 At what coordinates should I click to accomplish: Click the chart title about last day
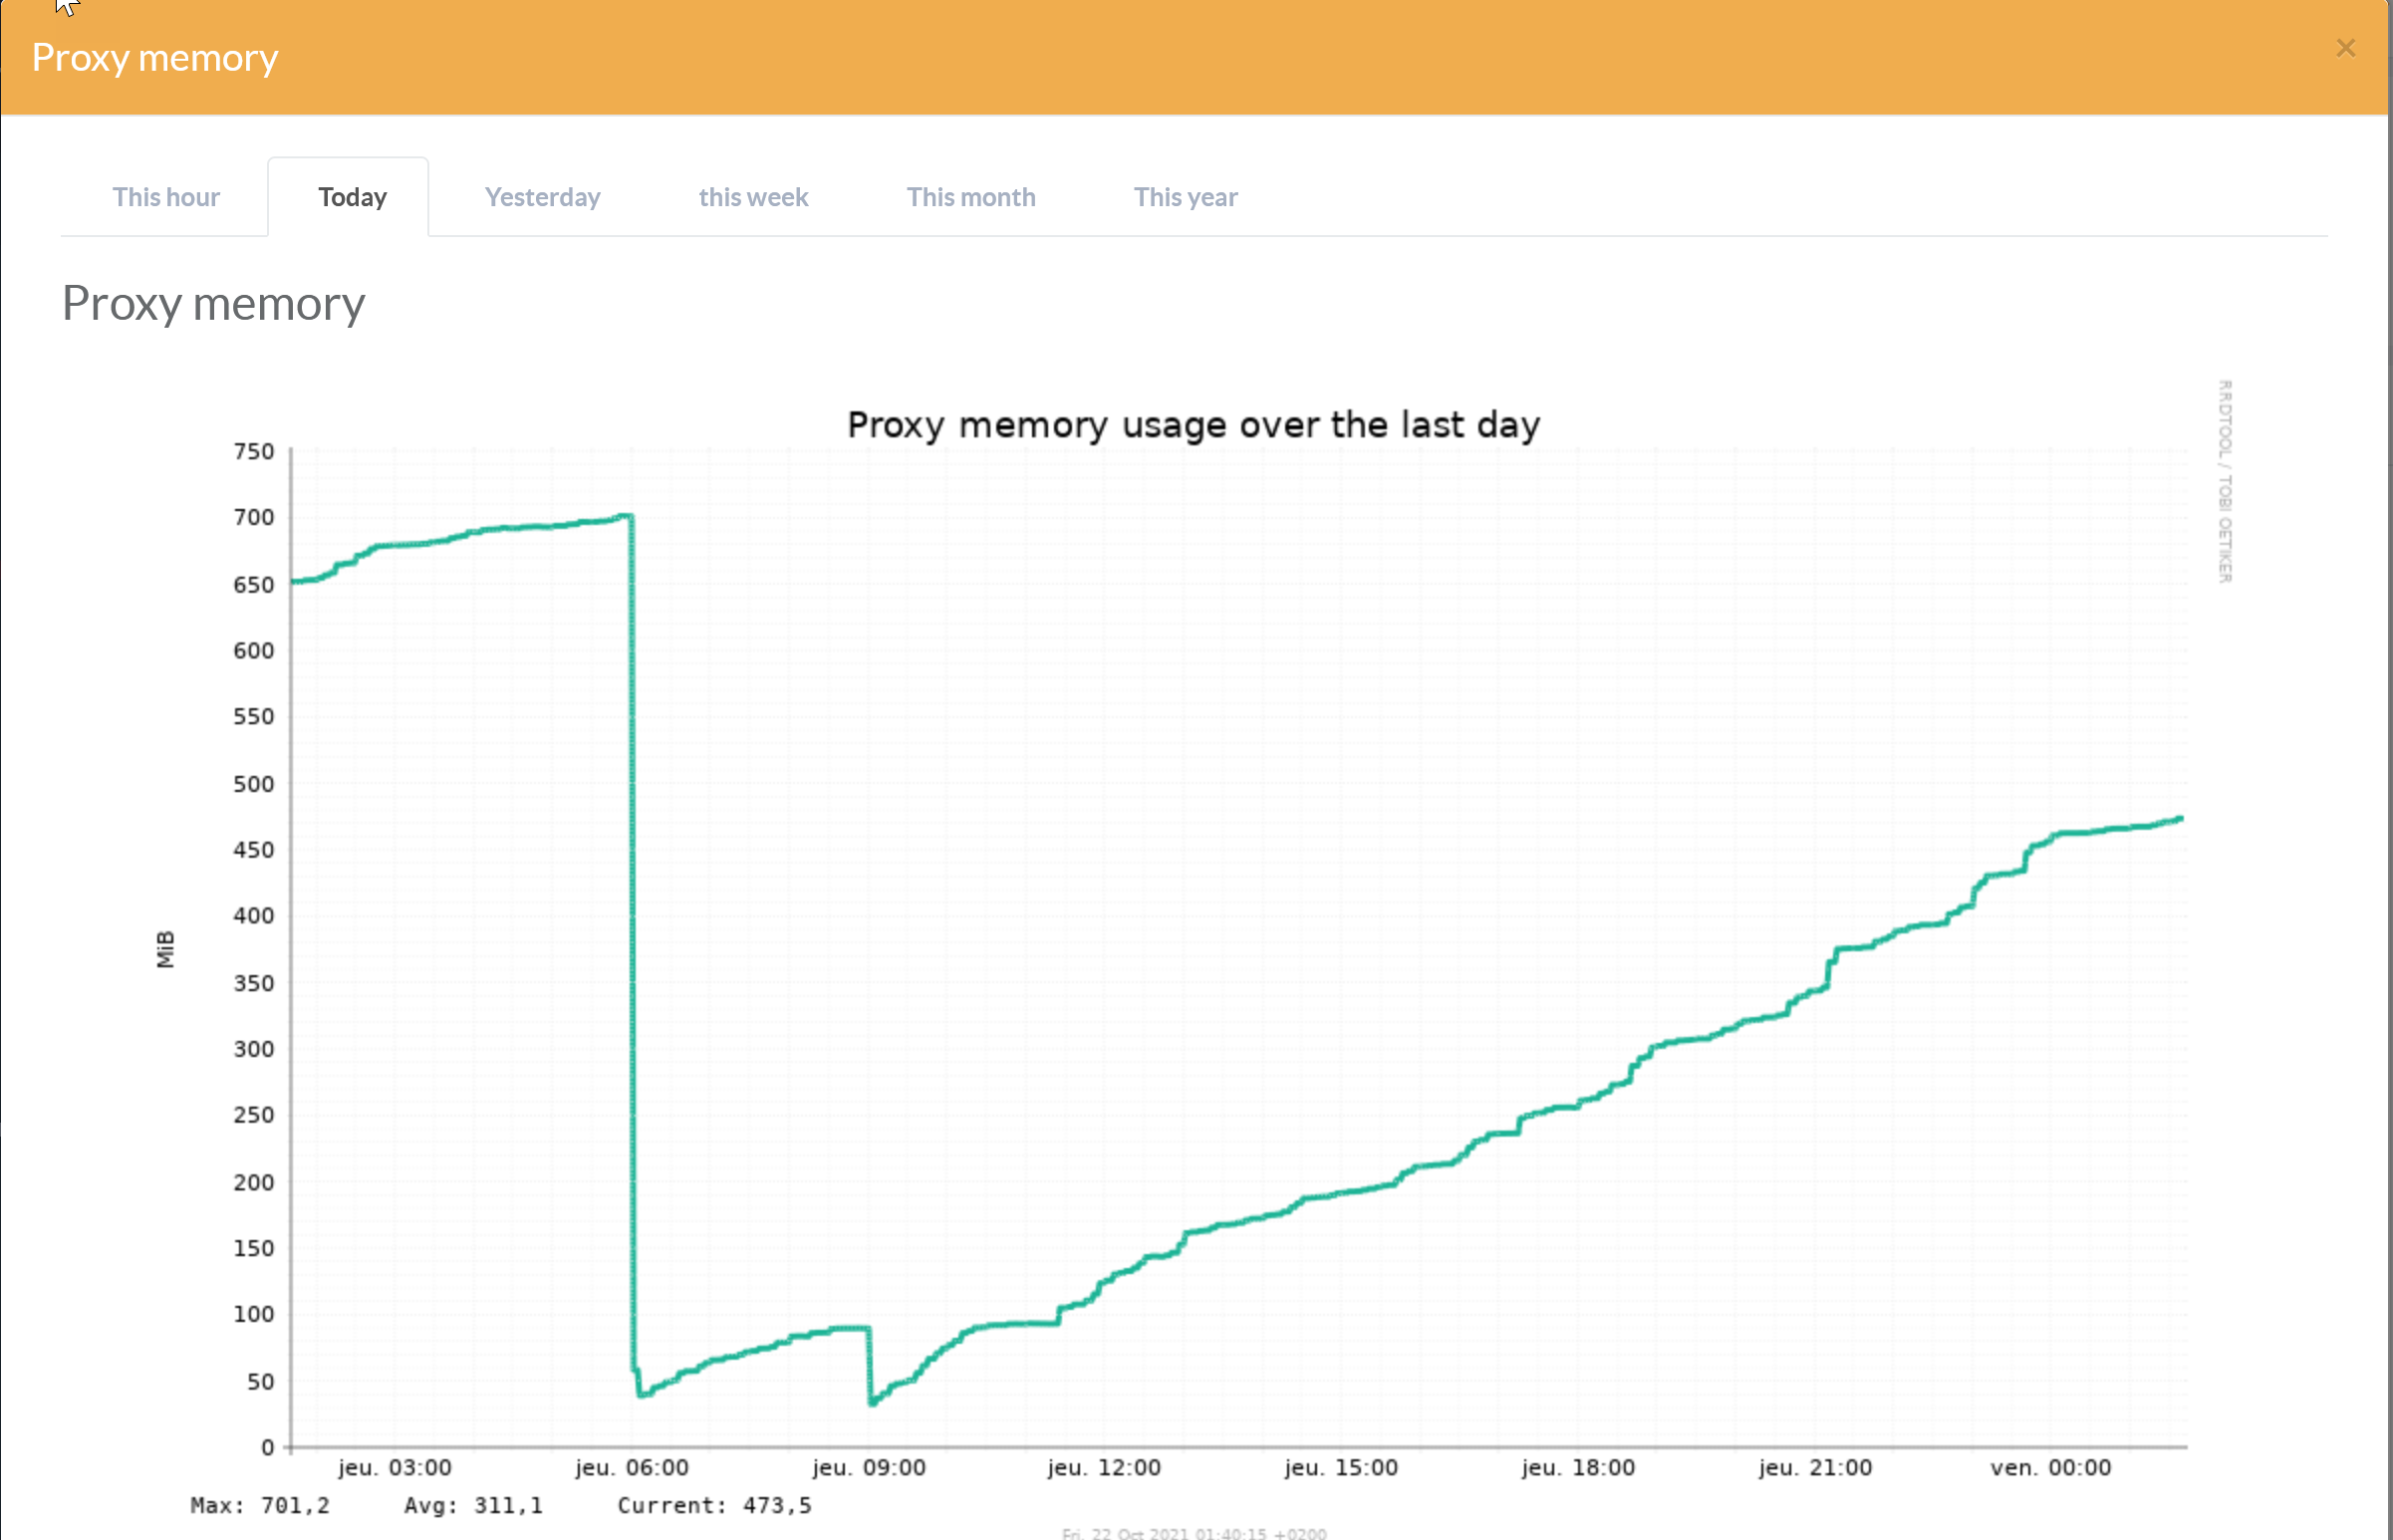1193,425
